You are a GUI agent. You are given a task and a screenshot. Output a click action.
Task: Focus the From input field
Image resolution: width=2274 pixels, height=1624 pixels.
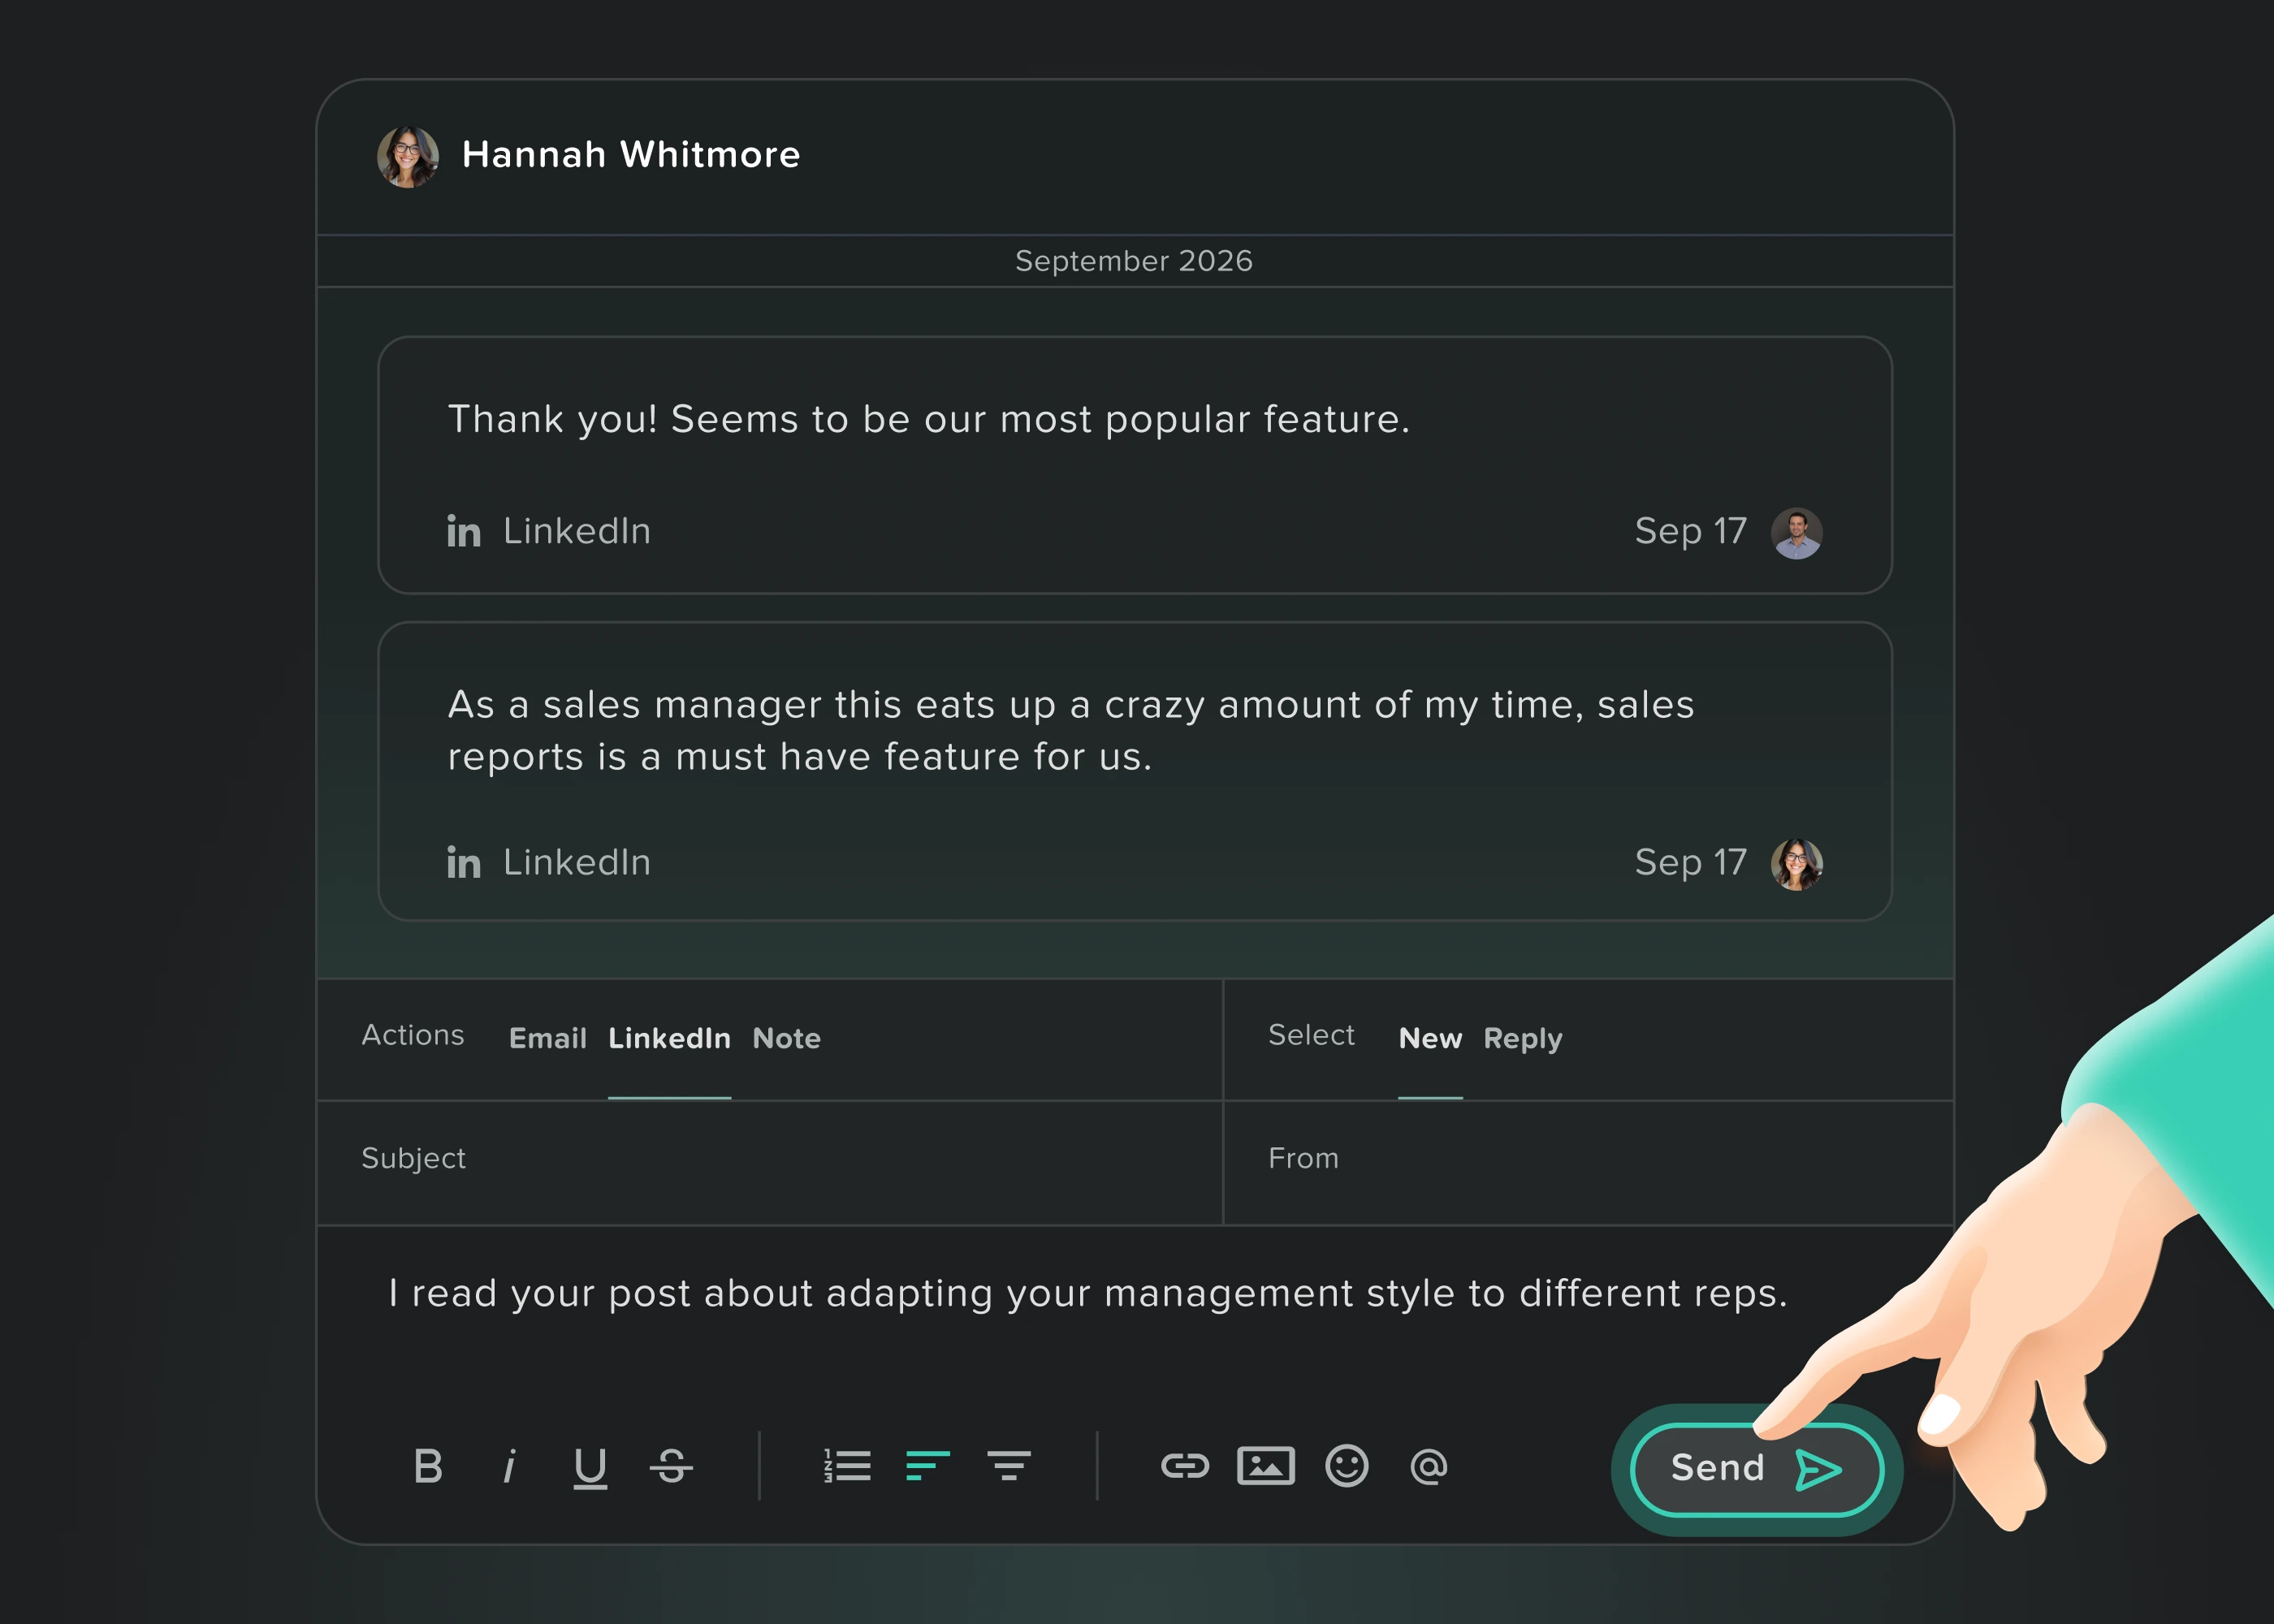pos(1588,1162)
